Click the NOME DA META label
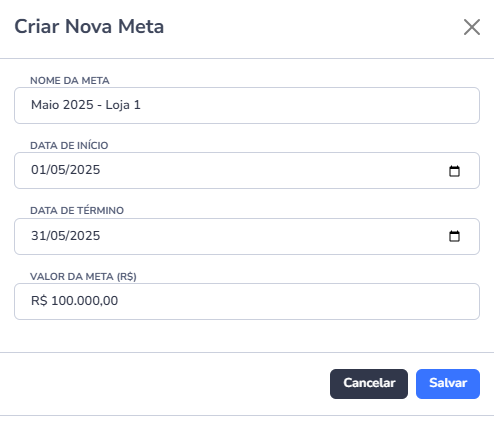This screenshot has height=422, width=494. [70, 81]
